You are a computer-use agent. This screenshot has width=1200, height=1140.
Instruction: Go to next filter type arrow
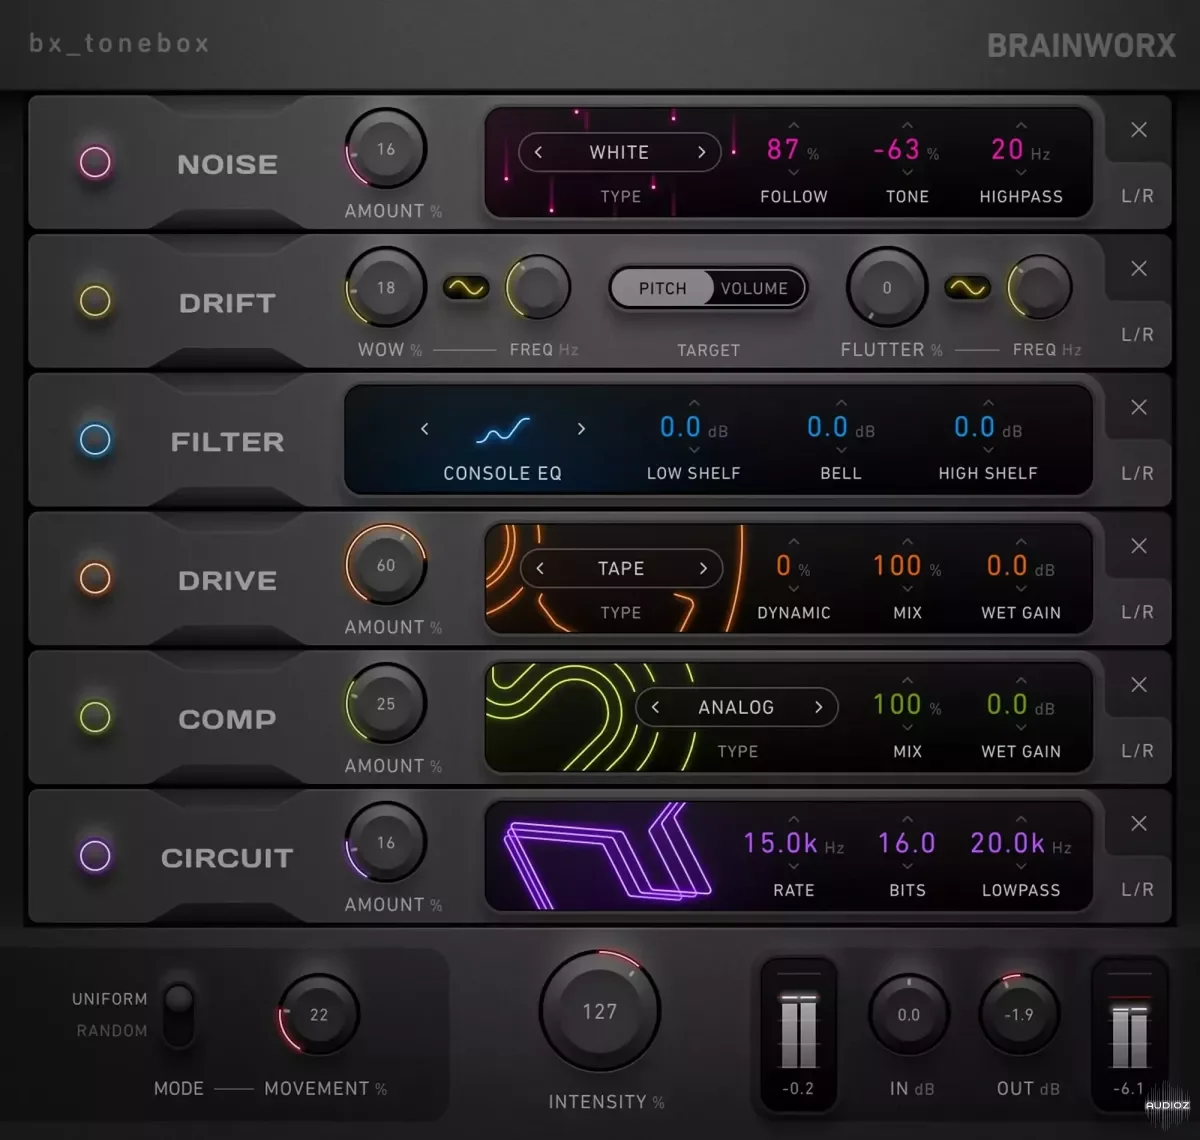coord(581,428)
